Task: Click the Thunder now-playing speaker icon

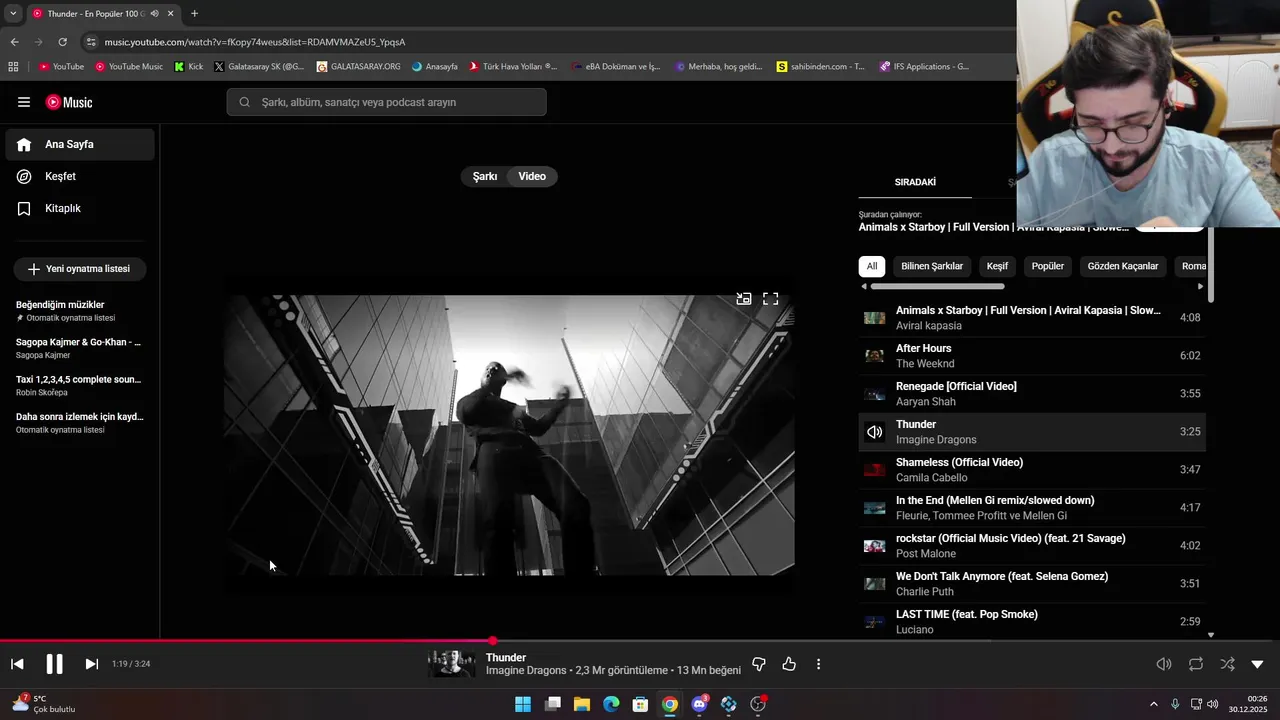Action: 875,432
